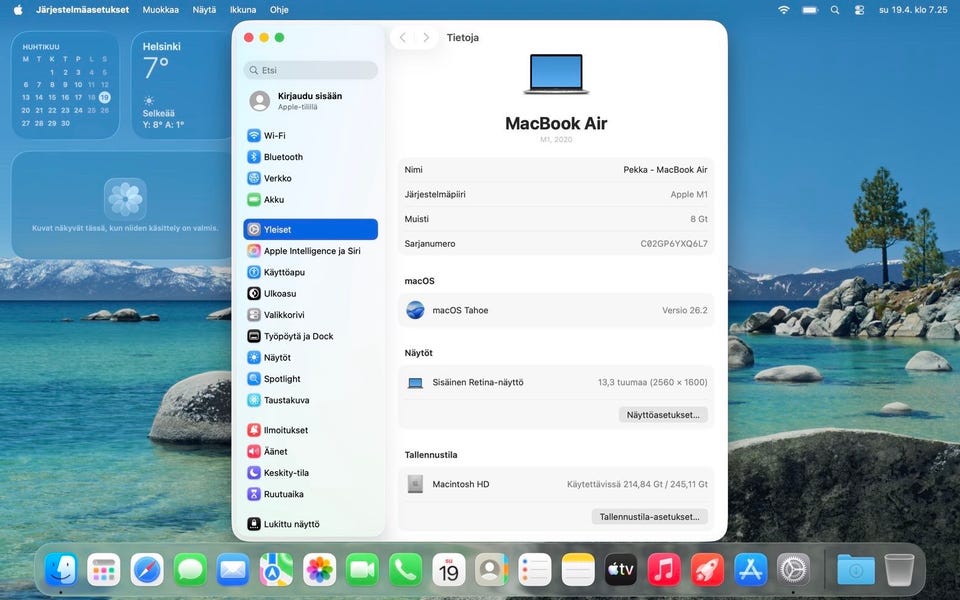The width and height of the screenshot is (960, 600).
Task: Open Käyttöapu accessibility settings
Action: tap(310, 272)
